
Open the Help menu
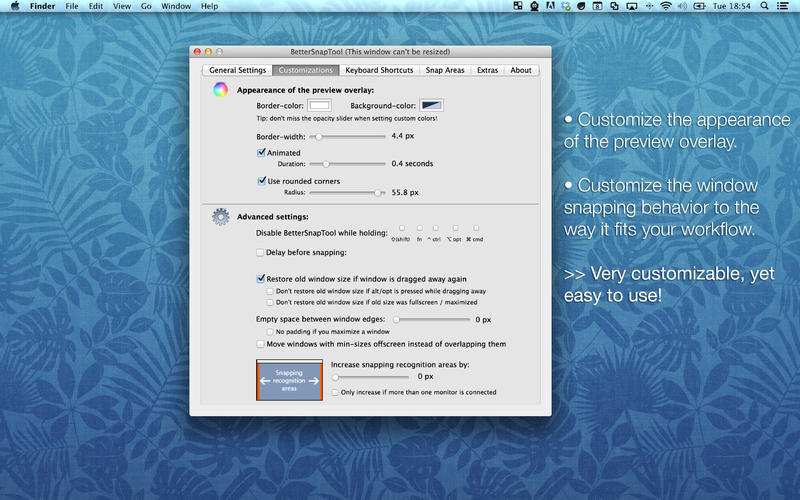pyautogui.click(x=209, y=6)
